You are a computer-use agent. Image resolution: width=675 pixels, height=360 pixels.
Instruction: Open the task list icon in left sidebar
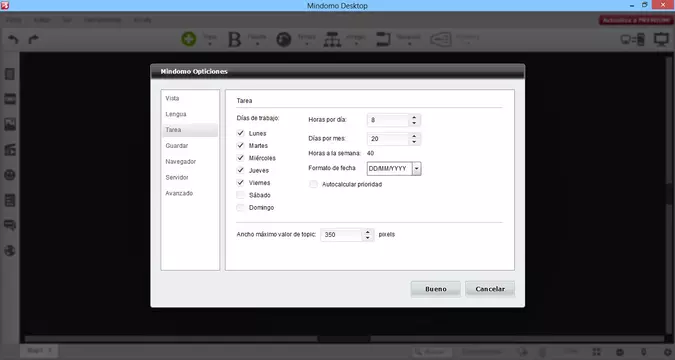coord(10,200)
